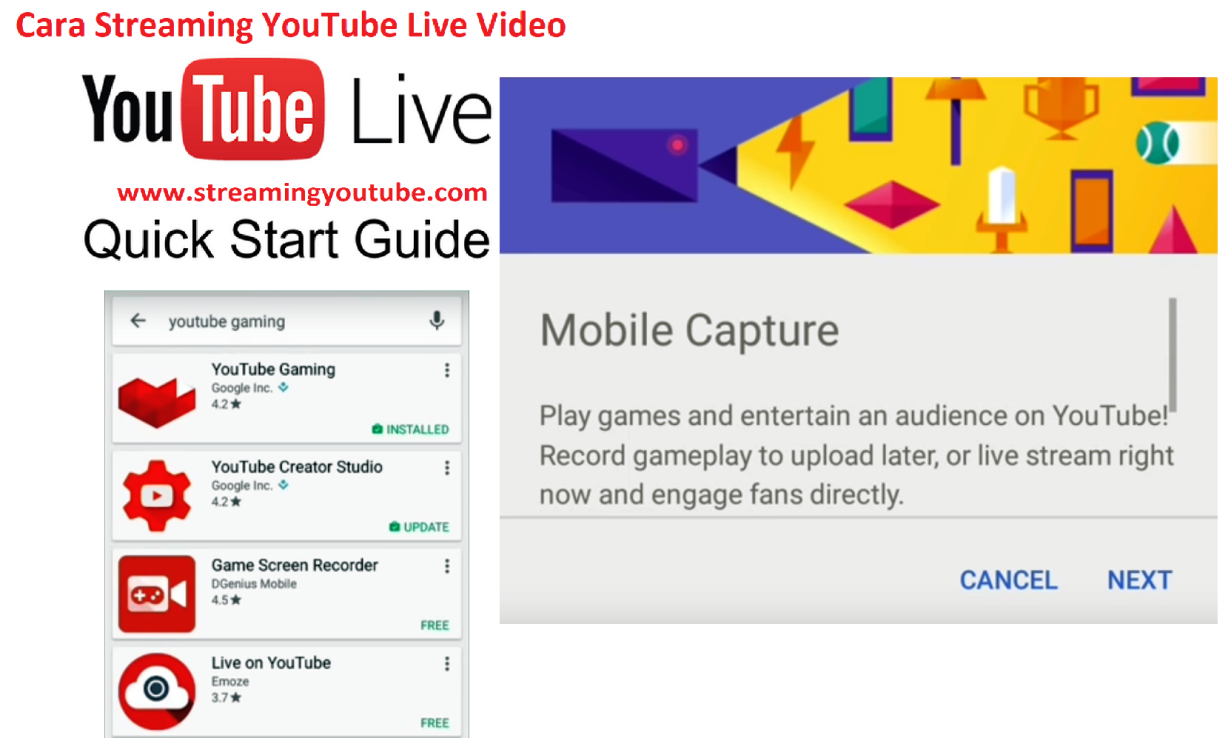
Task: Click the 3.7 star rating of Live on YouTube
Action: point(226,698)
